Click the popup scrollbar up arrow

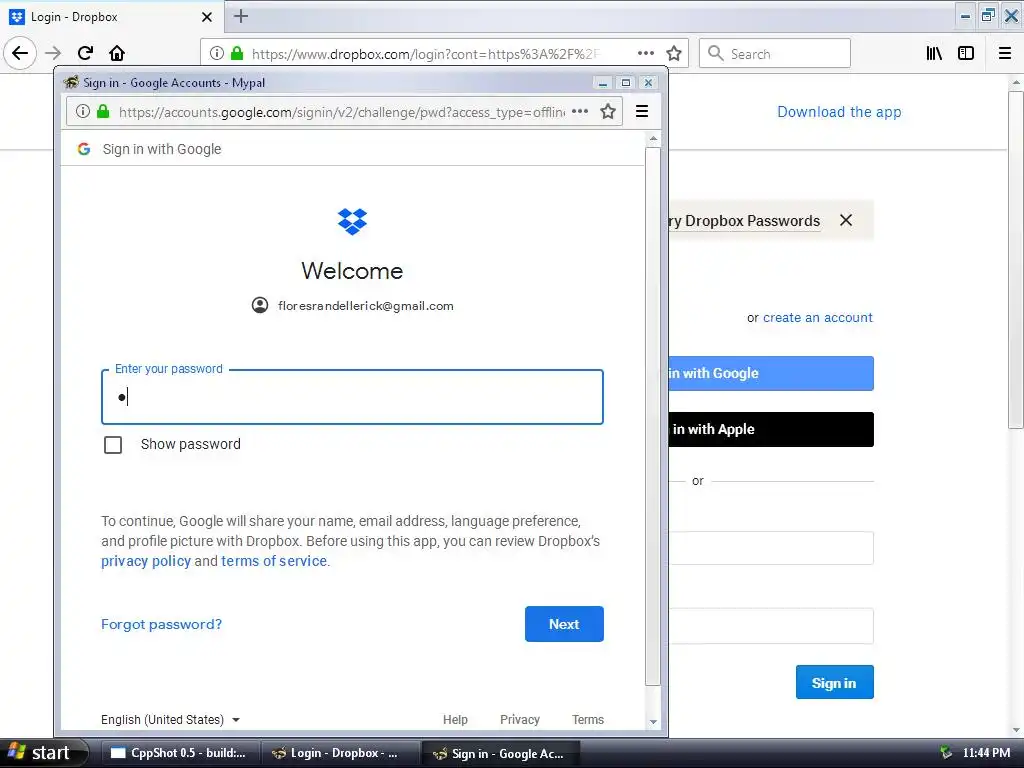(653, 139)
